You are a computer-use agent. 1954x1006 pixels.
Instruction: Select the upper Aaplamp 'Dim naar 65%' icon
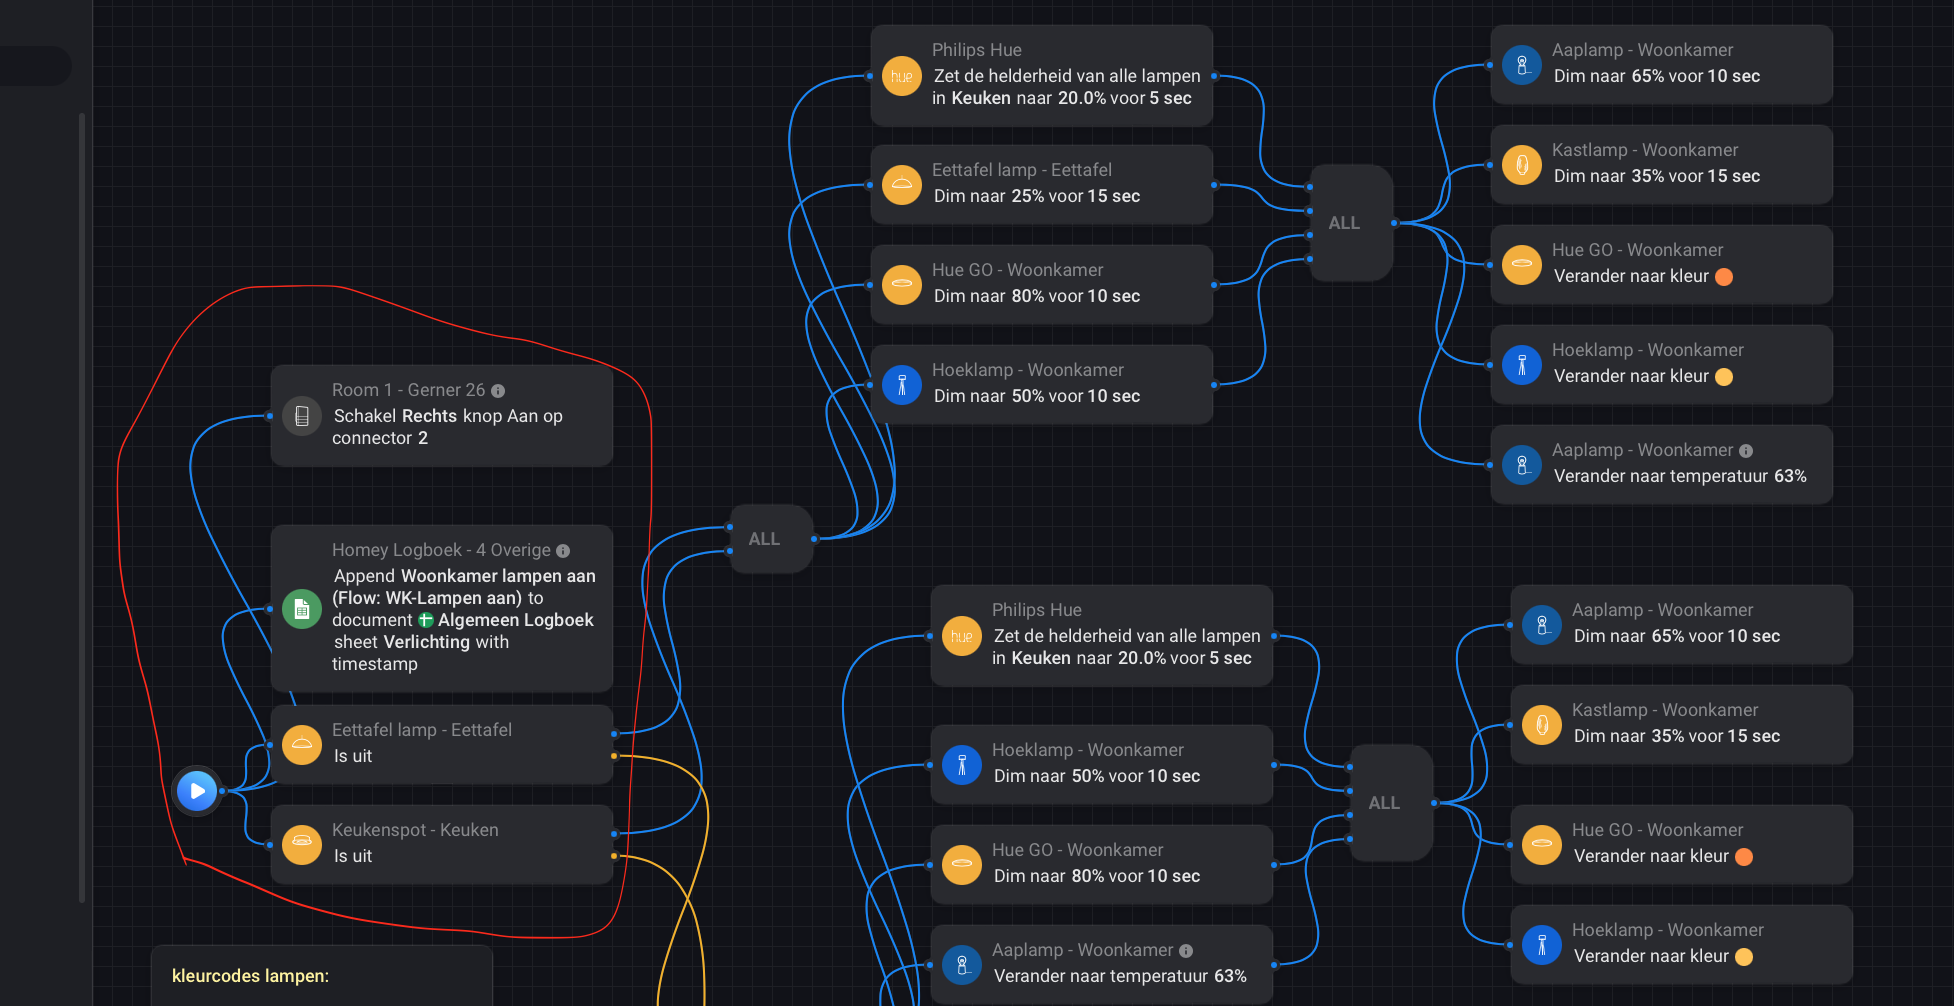point(1522,65)
